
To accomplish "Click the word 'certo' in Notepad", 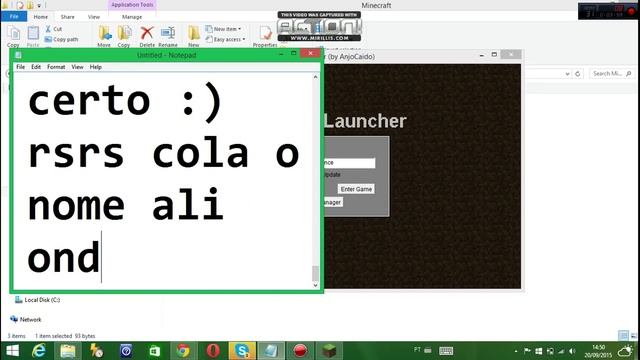I will tap(89, 101).
